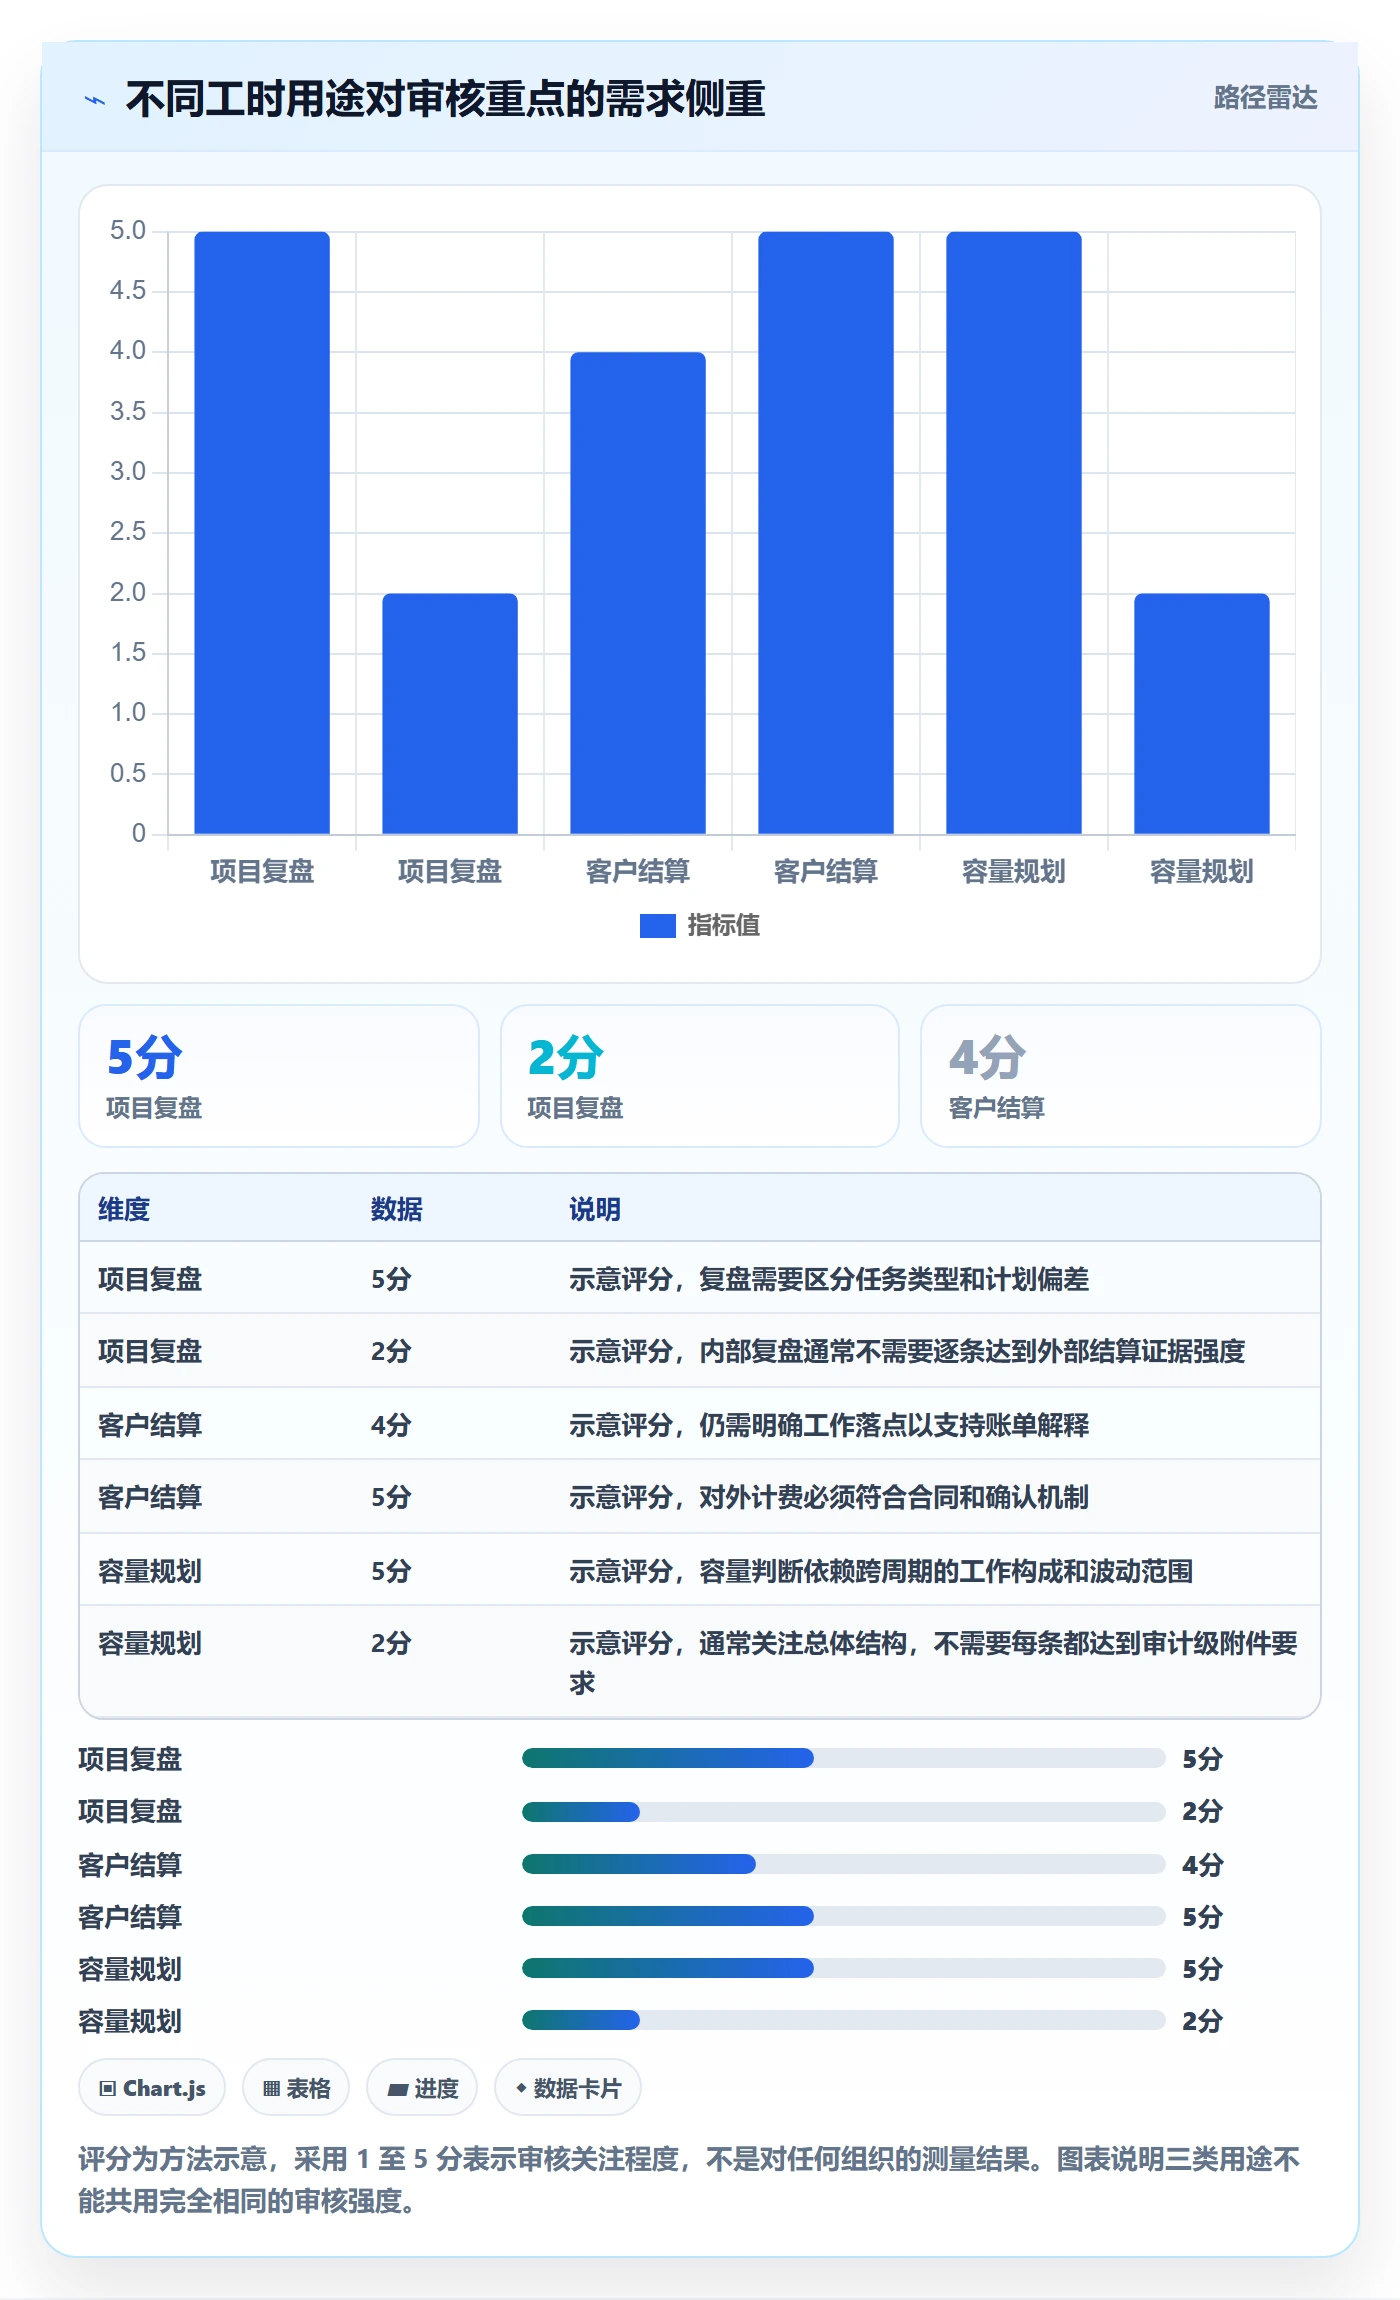The height and width of the screenshot is (2300, 1400).
Task: Click the 数据 column header
Action: pyautogui.click(x=397, y=1210)
